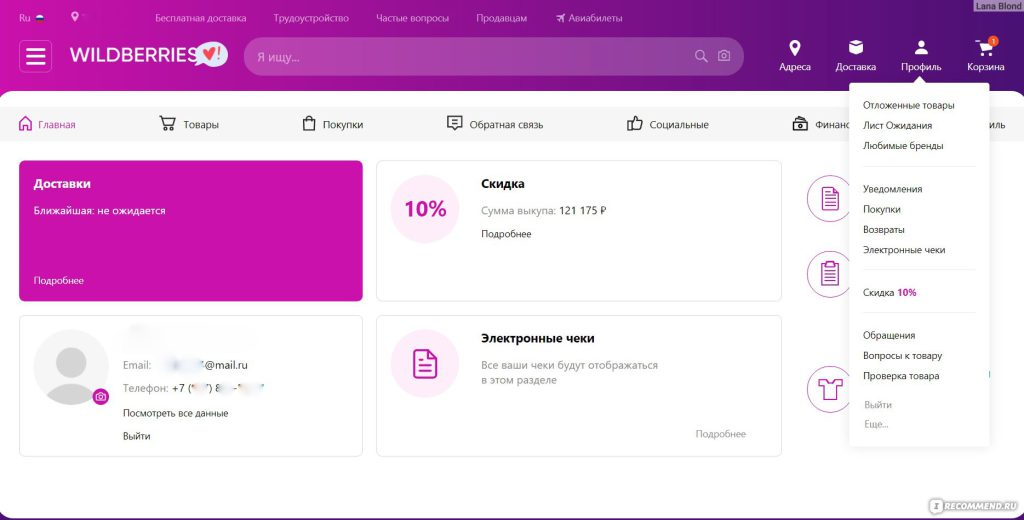Select Проверка товара menu item
1024x520 pixels.
901,376
